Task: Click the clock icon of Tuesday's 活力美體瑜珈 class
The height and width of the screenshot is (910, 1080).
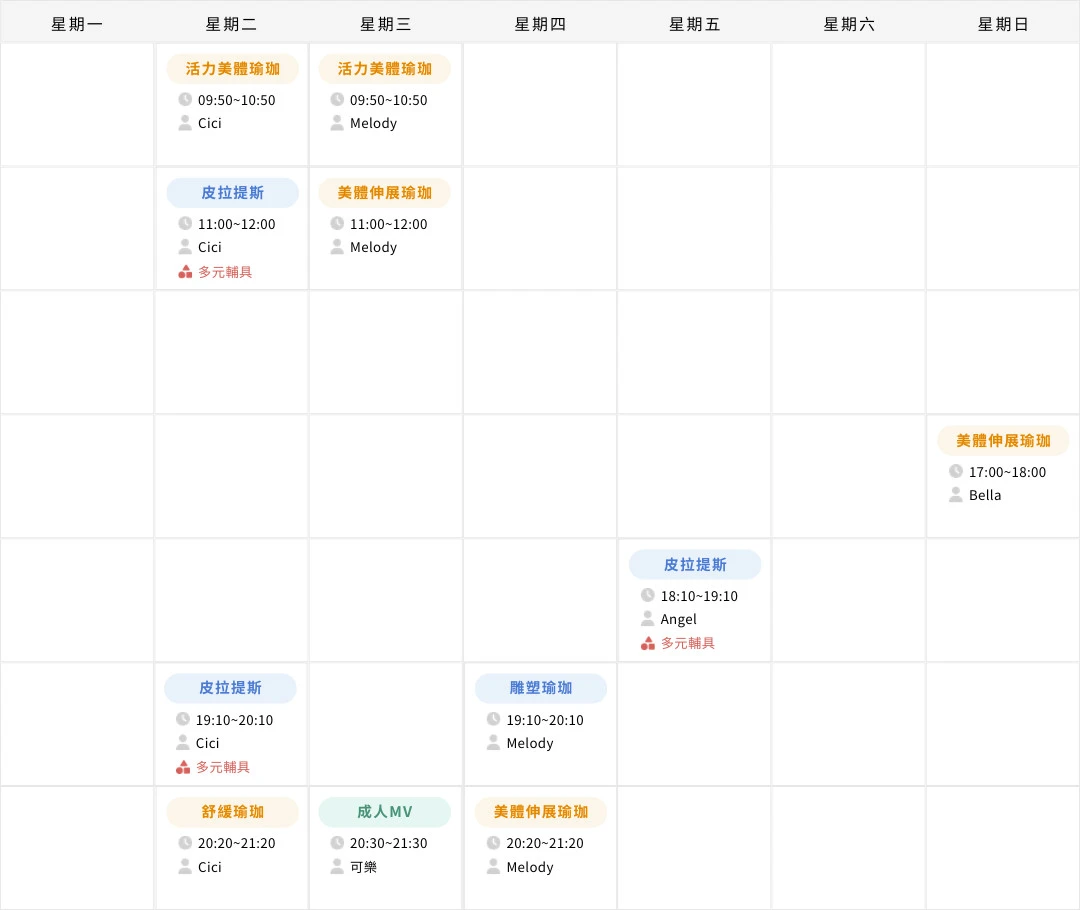Action: 183,99
